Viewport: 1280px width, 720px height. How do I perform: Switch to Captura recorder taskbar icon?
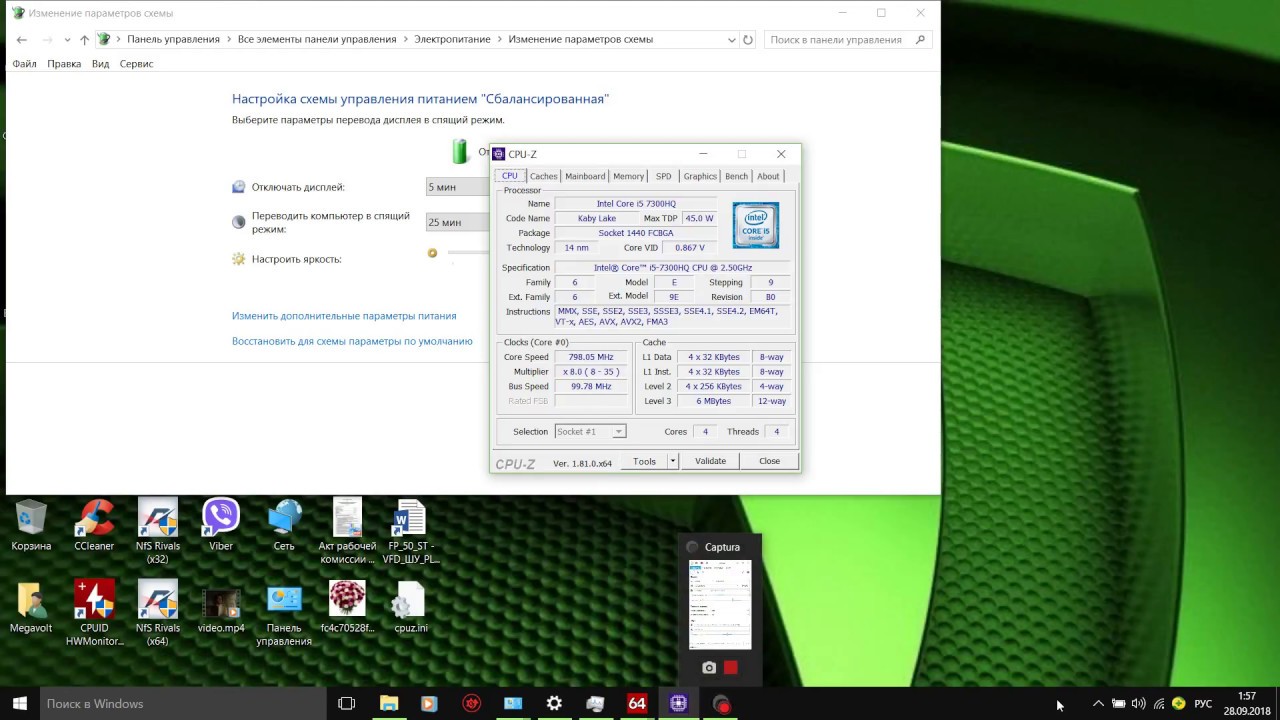click(x=721, y=704)
